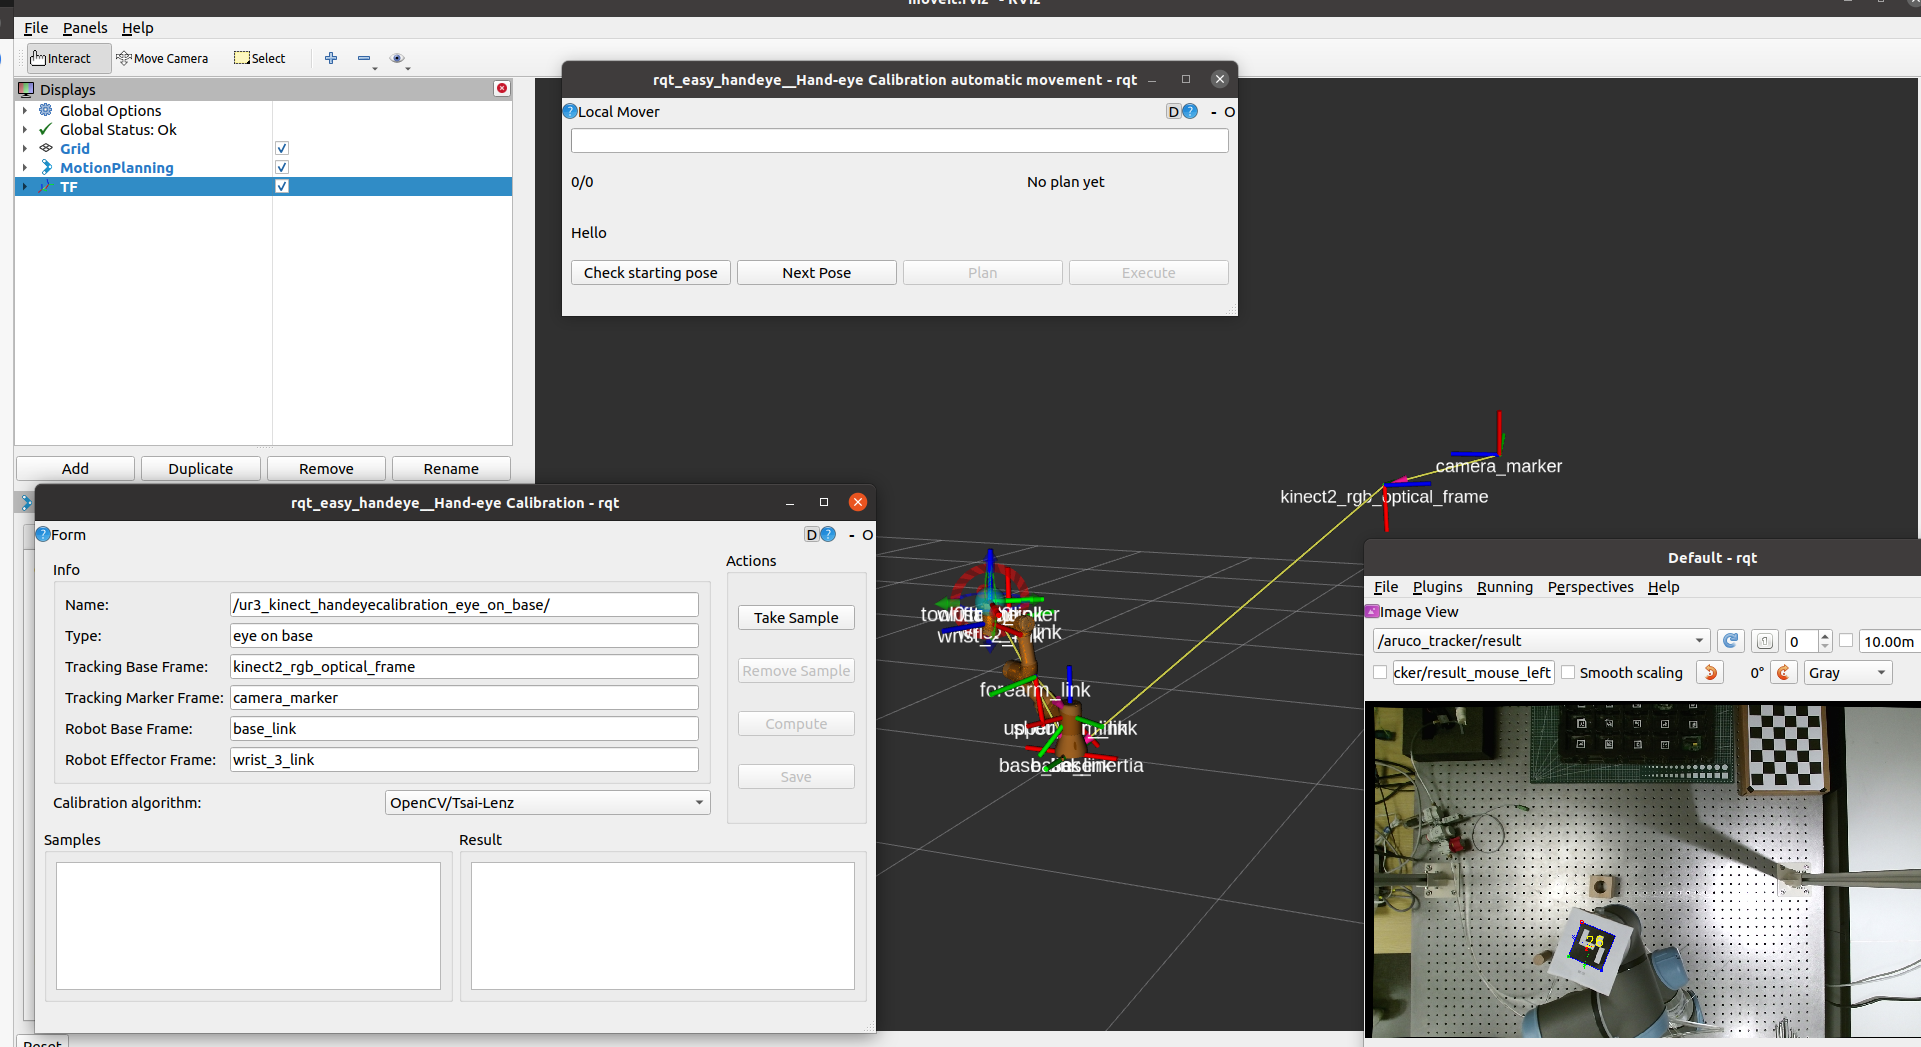The width and height of the screenshot is (1921, 1047).
Task: Click Check starting pose button
Action: tap(651, 272)
